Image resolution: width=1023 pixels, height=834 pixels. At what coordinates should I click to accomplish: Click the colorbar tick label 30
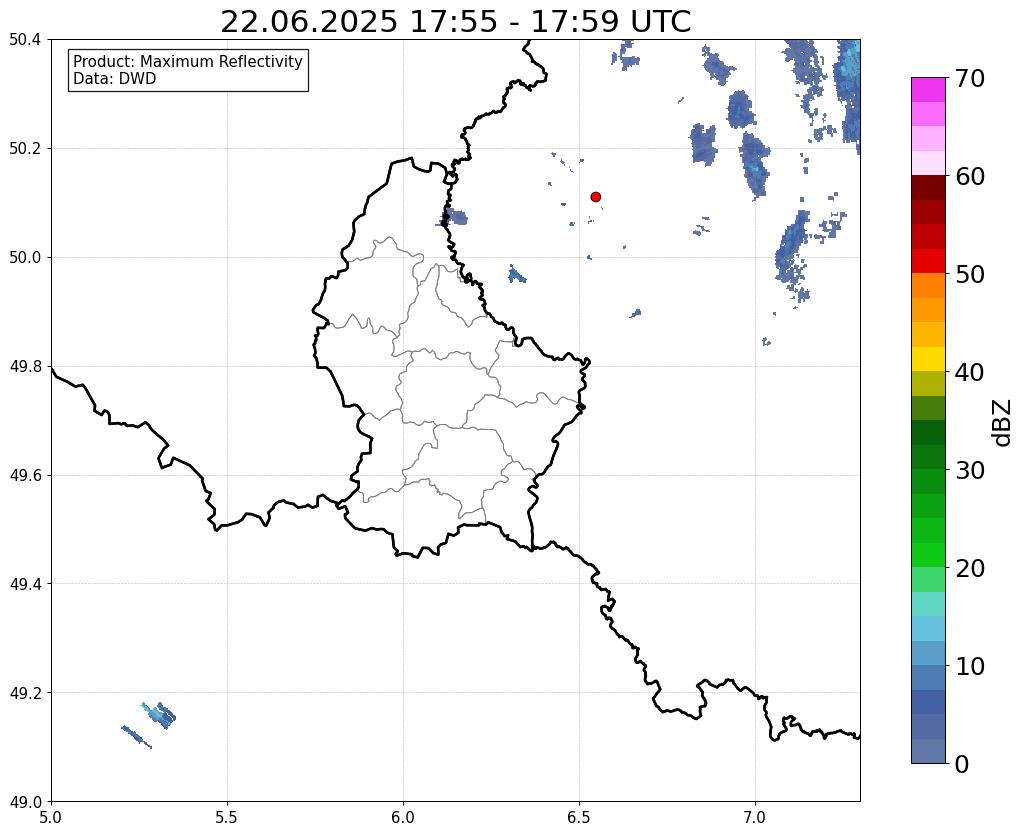coord(970,470)
